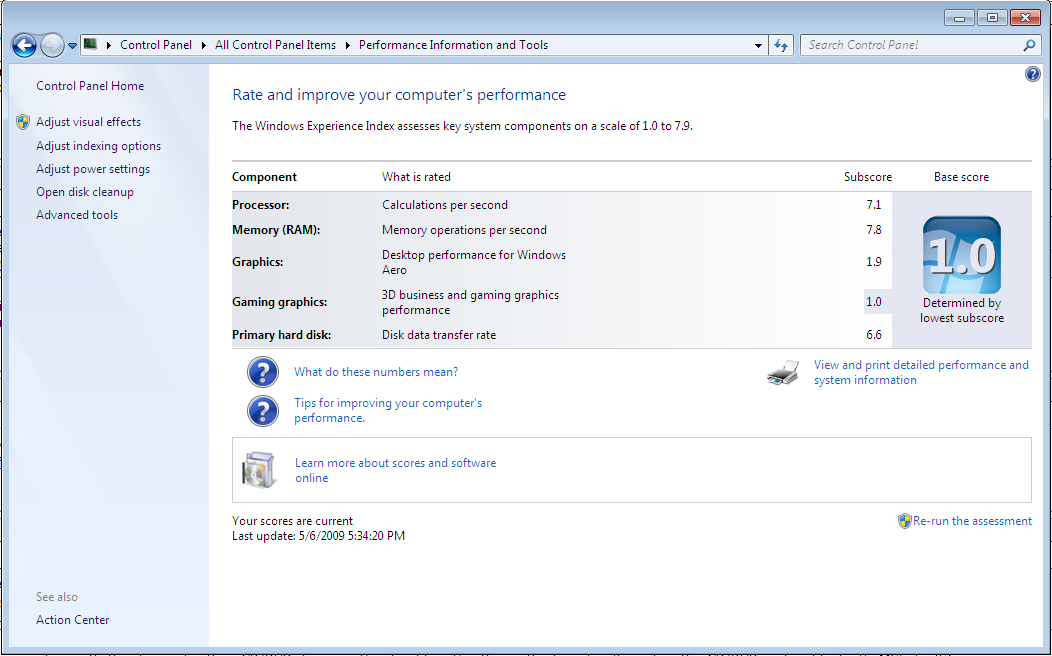This screenshot has width=1052, height=656.
Task: Close the Control Panel window
Action: pos(1024,17)
